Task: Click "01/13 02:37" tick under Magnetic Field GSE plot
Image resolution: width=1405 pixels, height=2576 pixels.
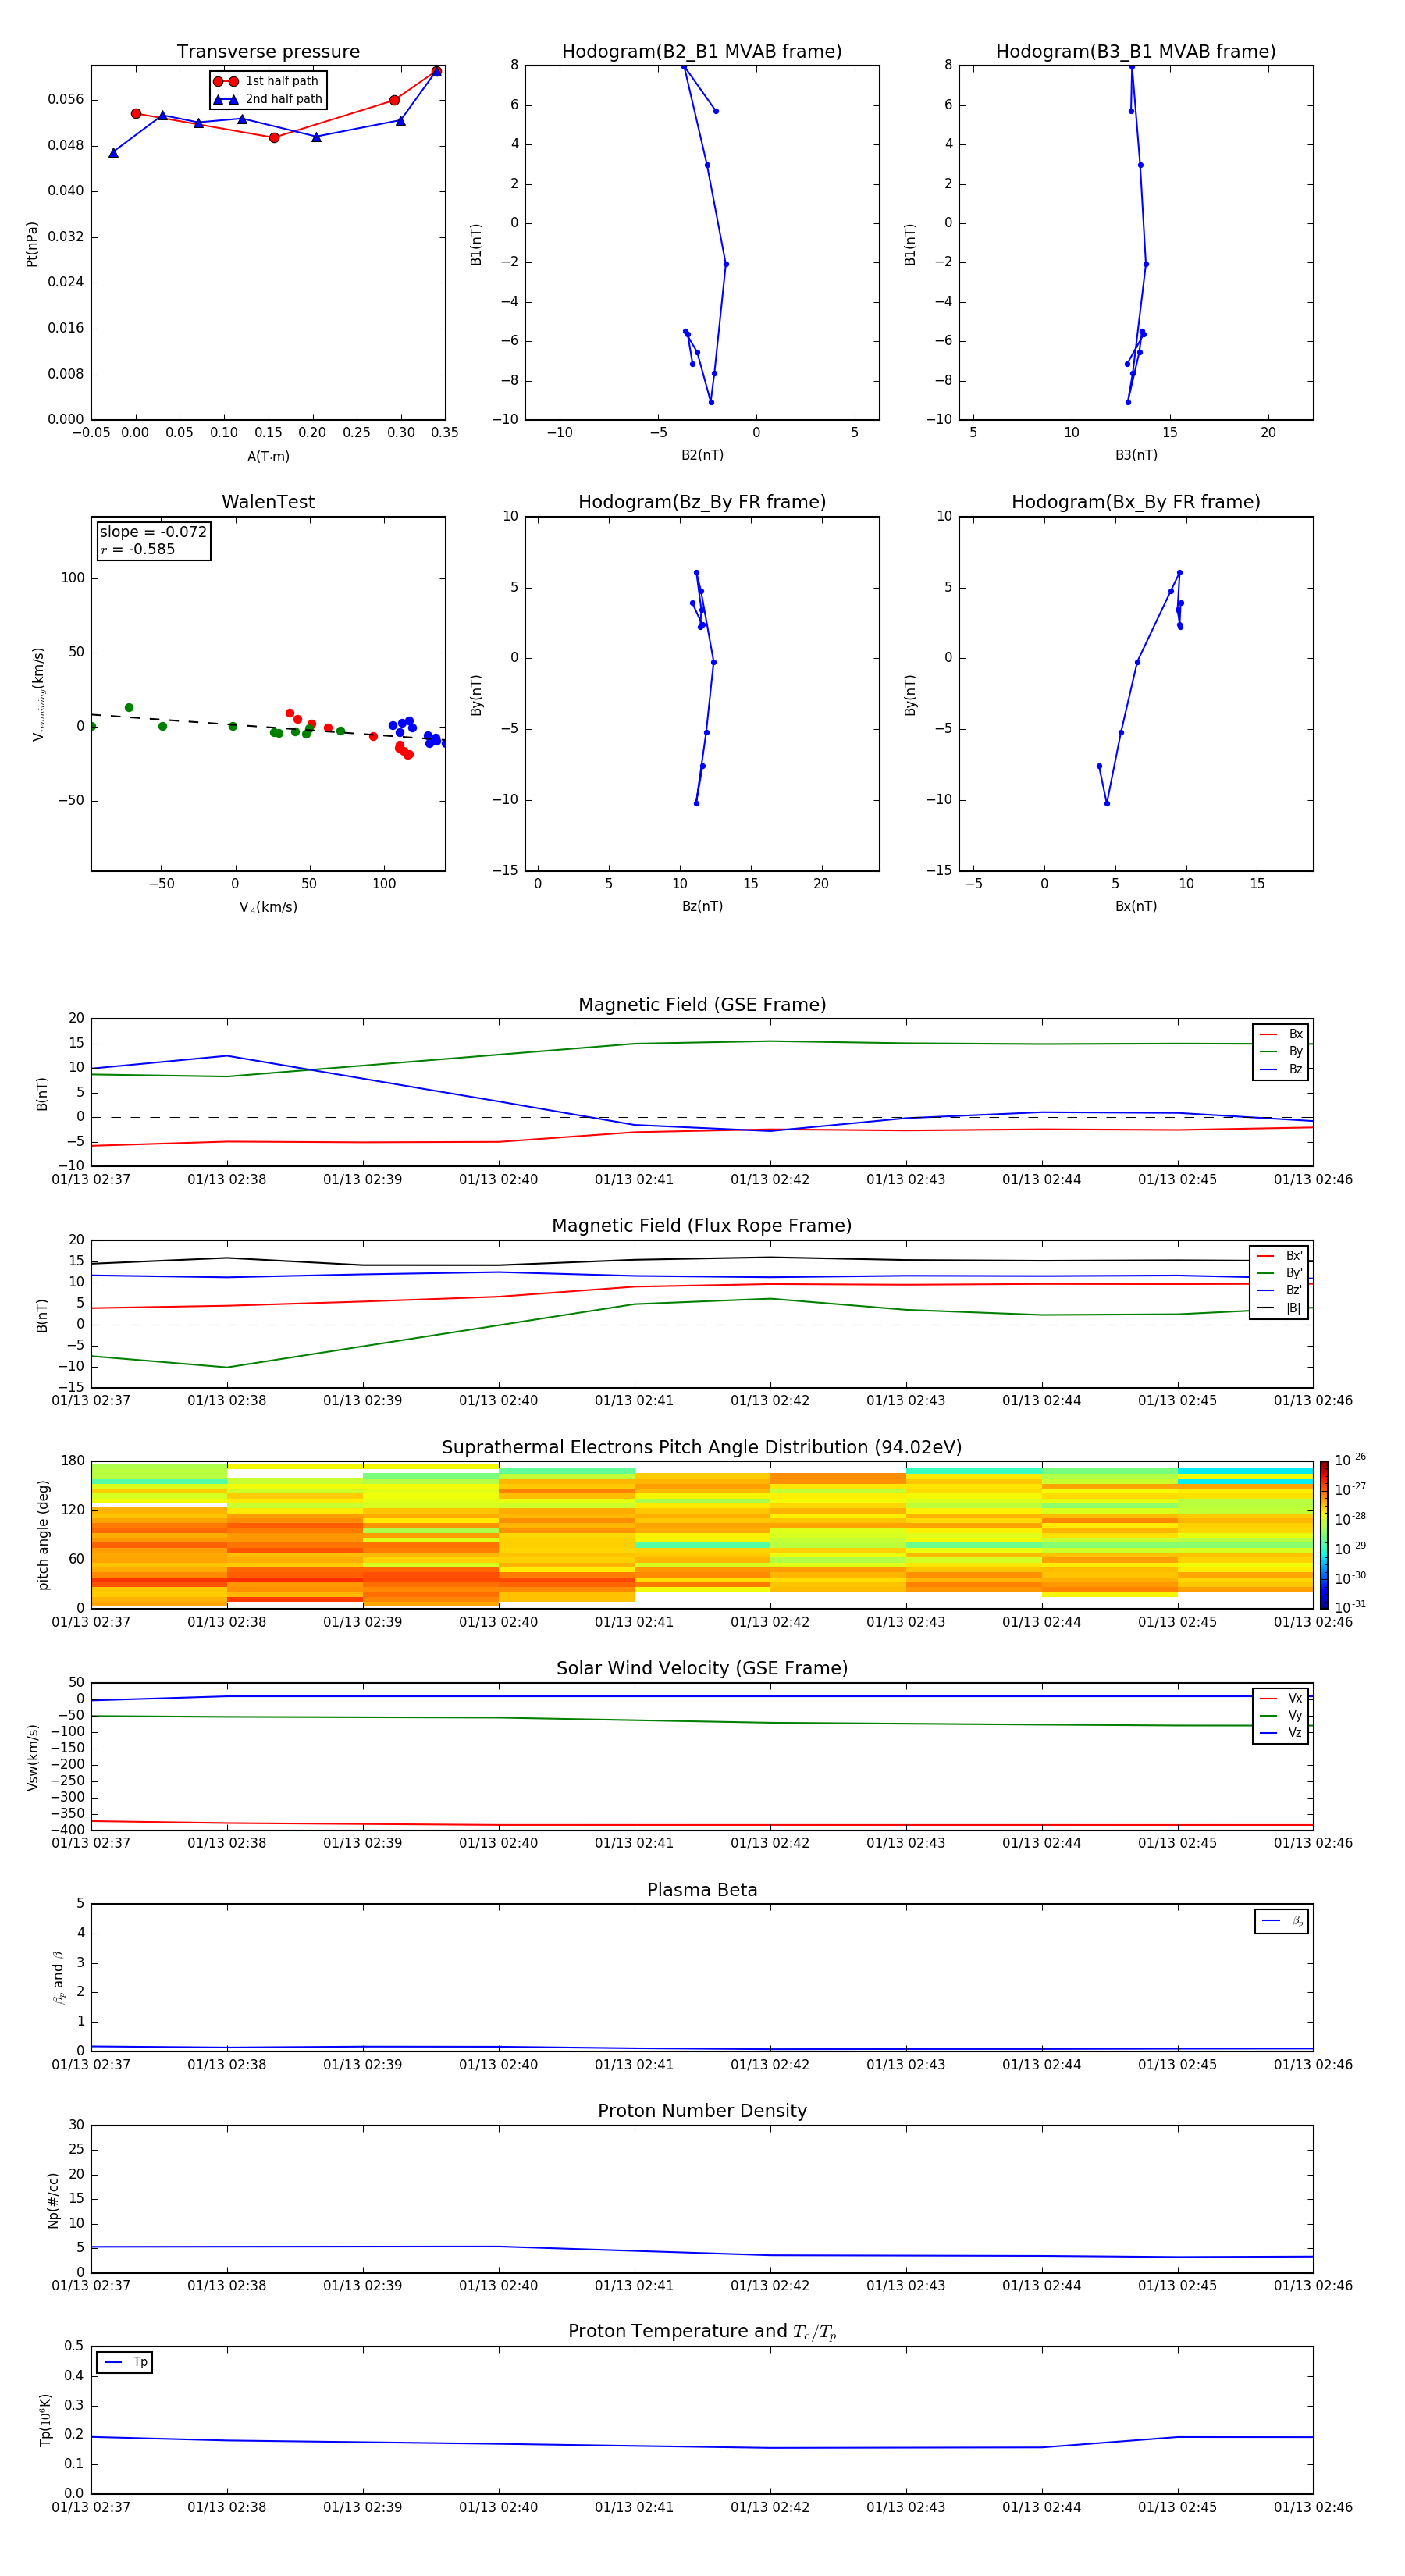Action: click(x=91, y=1180)
